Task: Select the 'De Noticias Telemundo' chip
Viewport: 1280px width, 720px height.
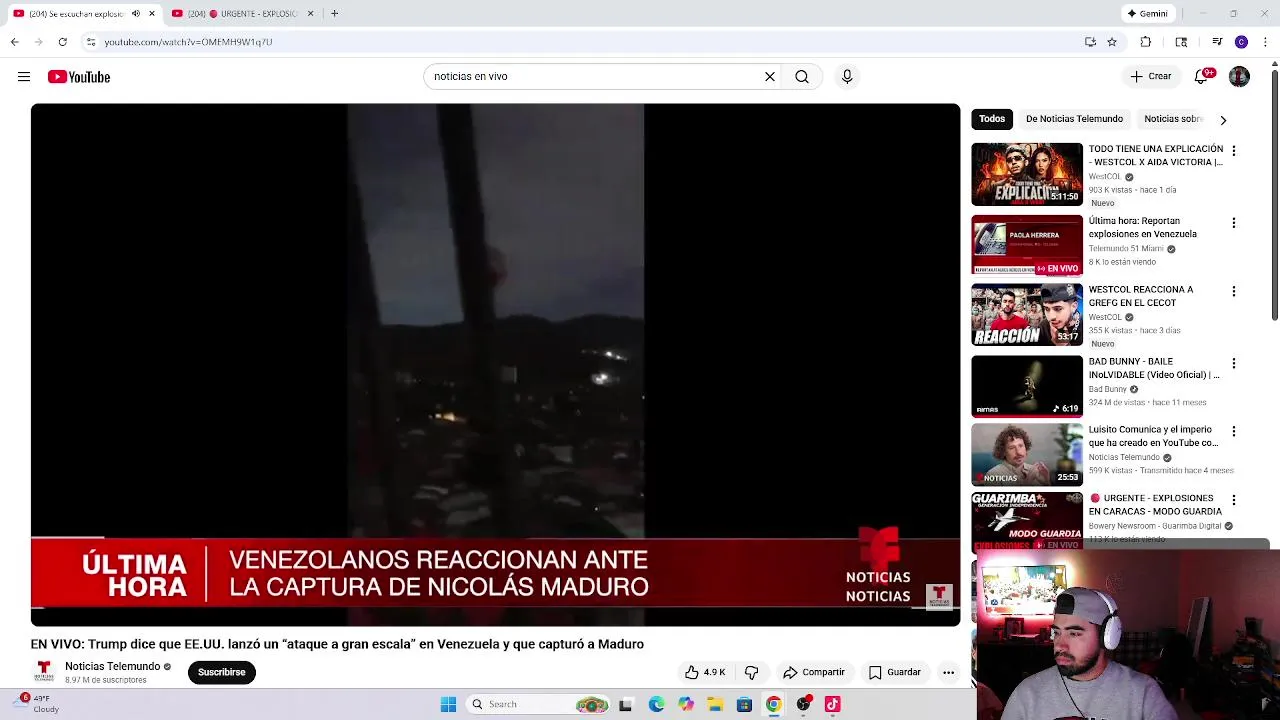Action: (1074, 119)
